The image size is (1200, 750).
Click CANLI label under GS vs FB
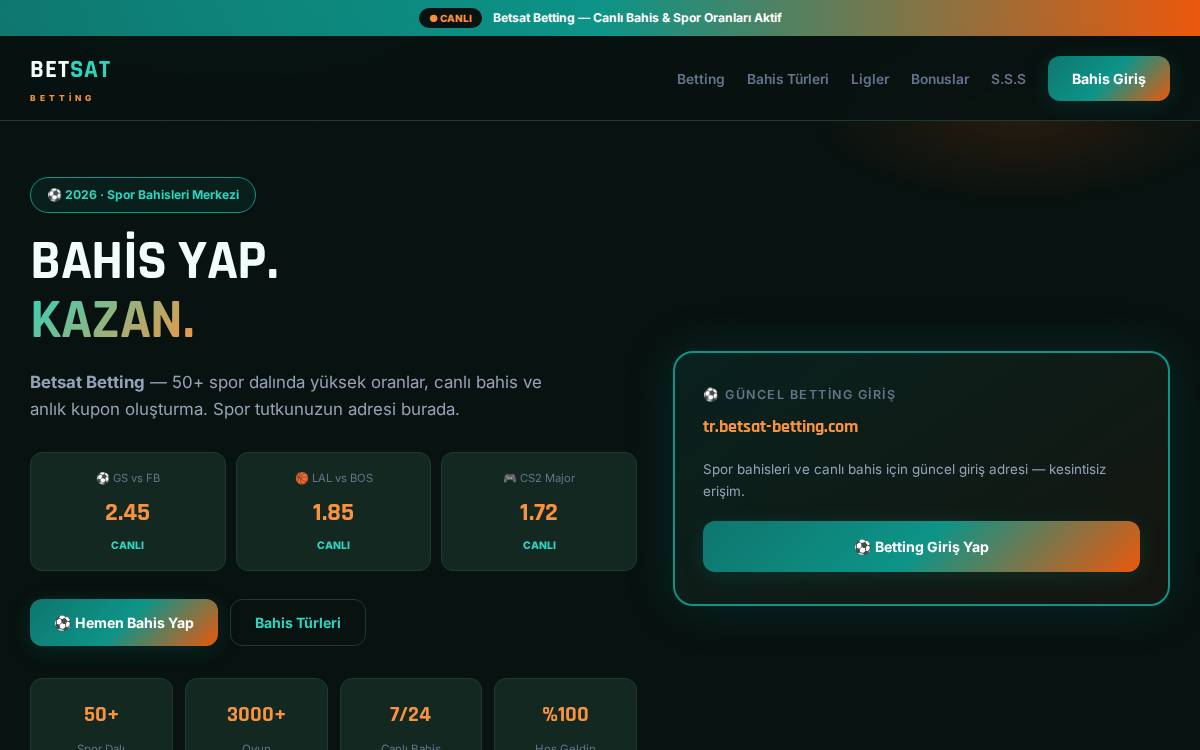tap(128, 545)
